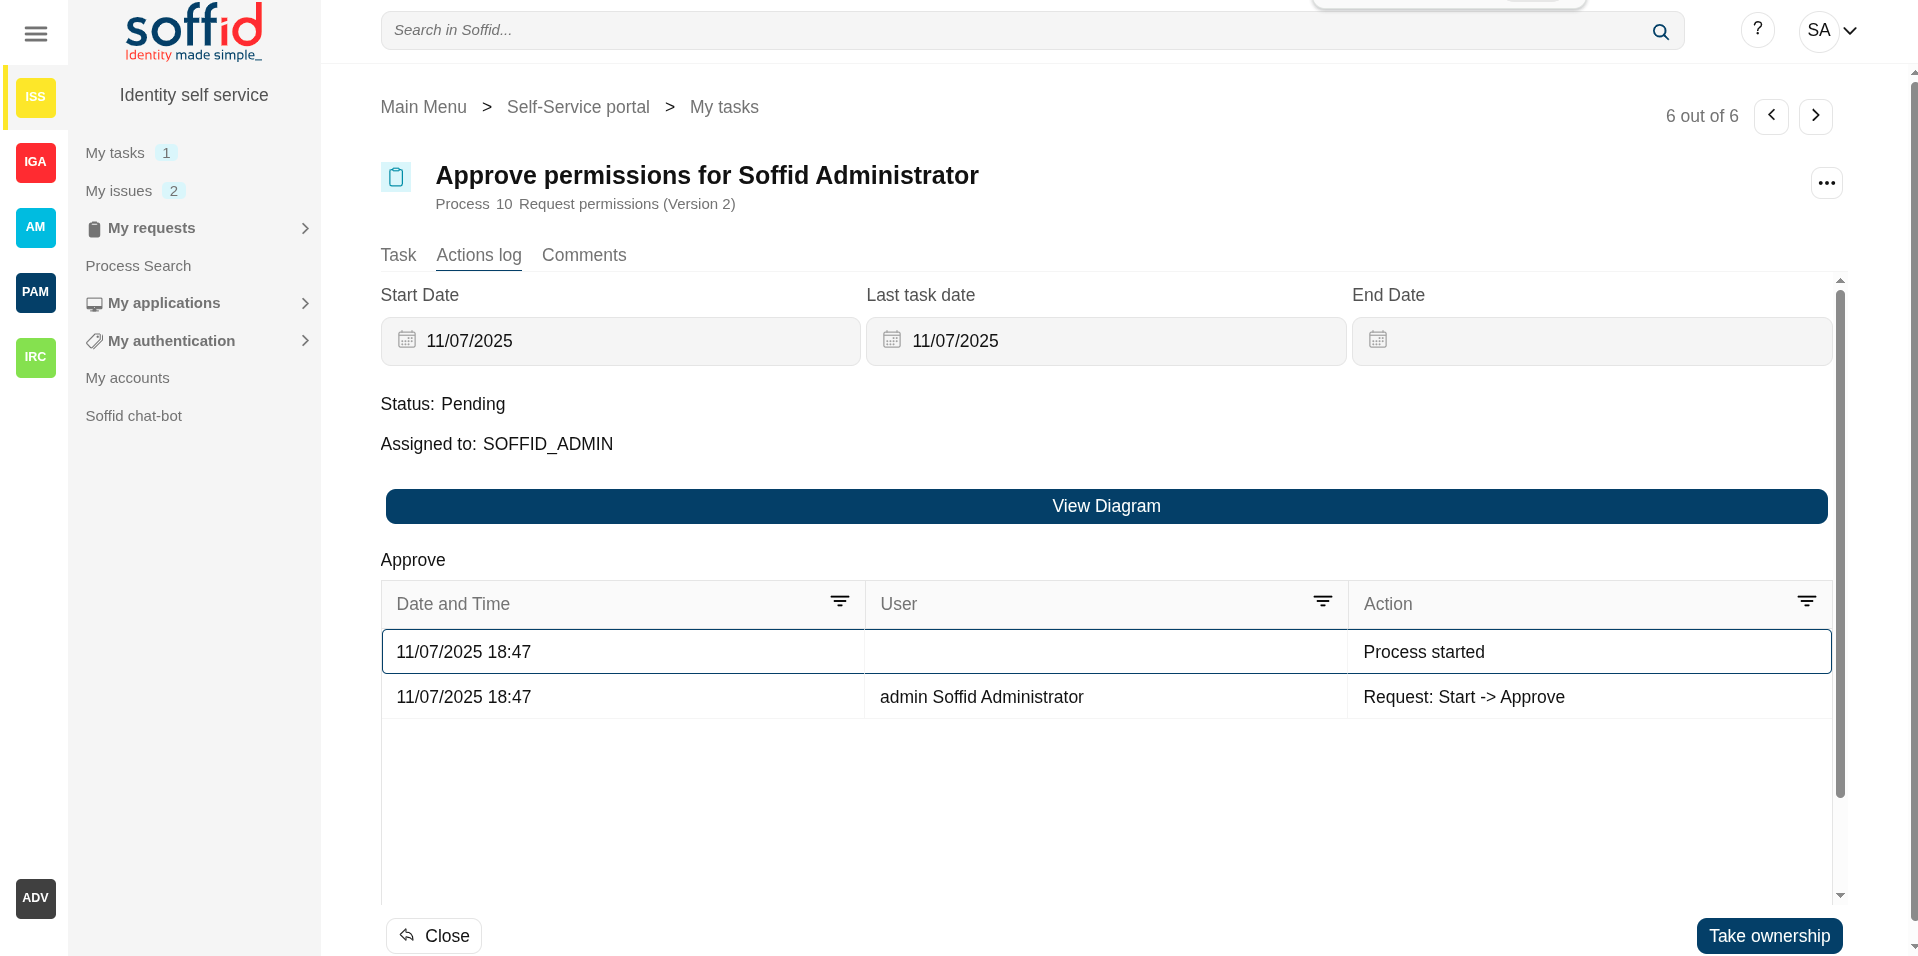Image resolution: width=1918 pixels, height=956 pixels.
Task: Switch to the Task tab
Action: click(x=398, y=255)
